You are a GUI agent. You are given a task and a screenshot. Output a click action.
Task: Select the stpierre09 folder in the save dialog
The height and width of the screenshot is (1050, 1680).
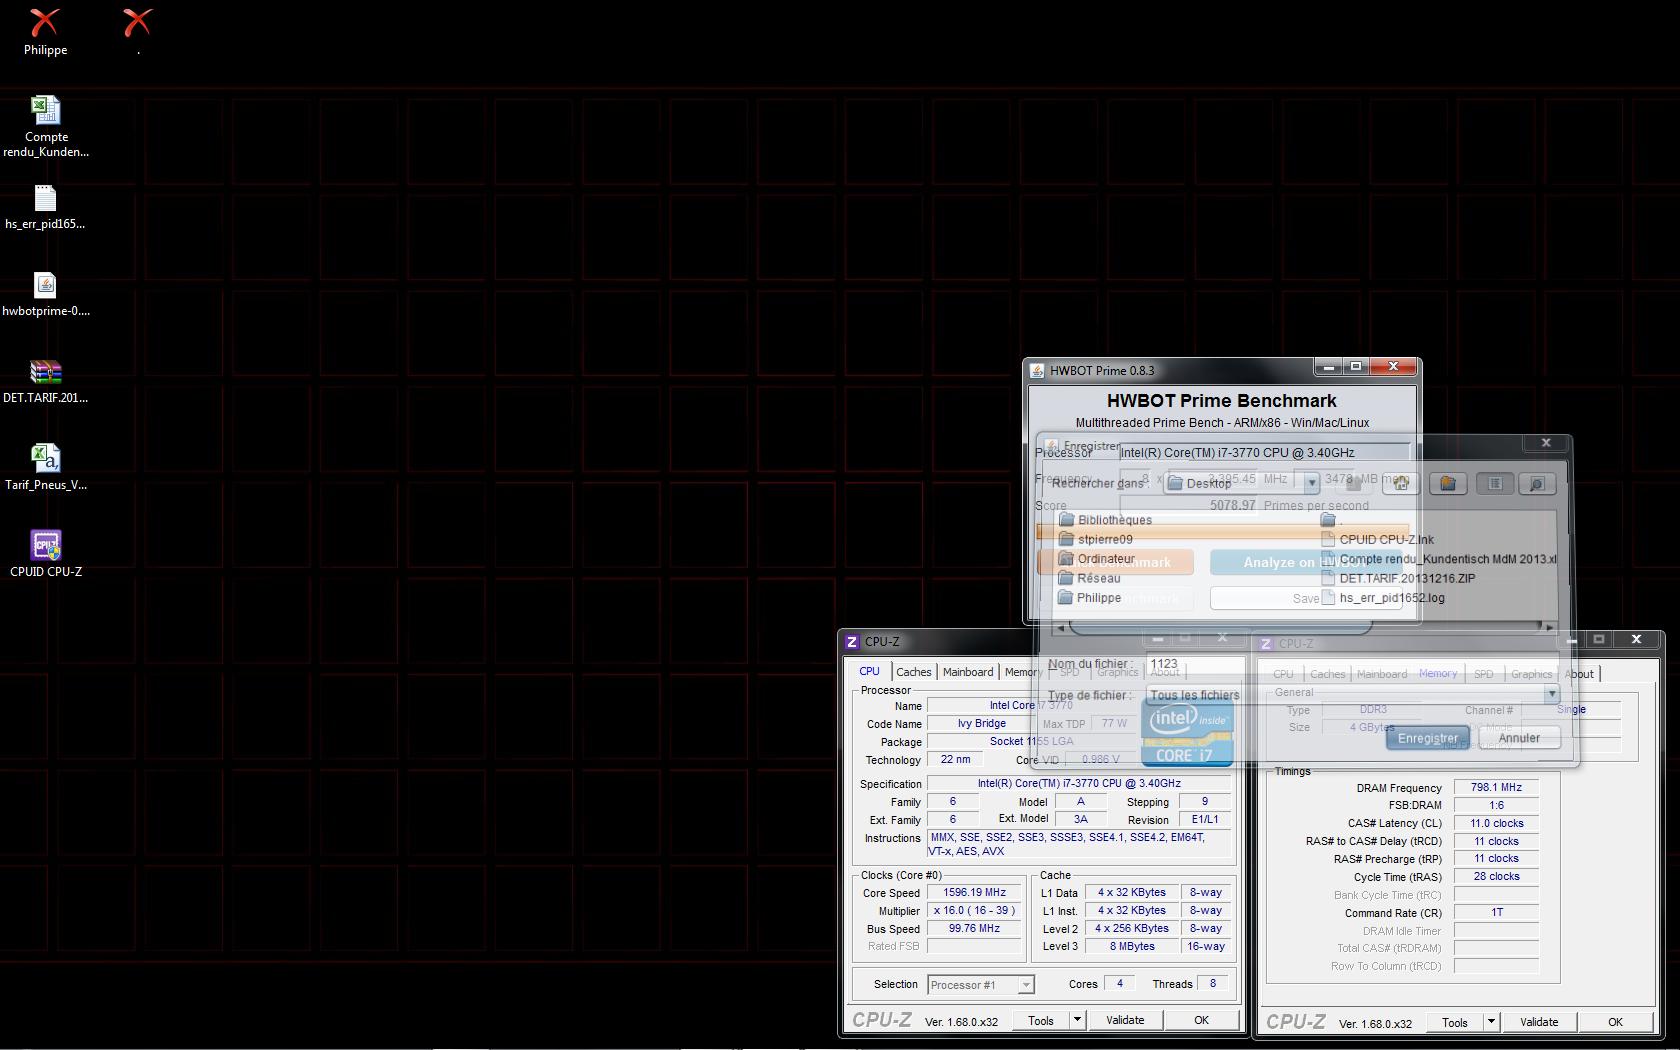click(x=1096, y=539)
